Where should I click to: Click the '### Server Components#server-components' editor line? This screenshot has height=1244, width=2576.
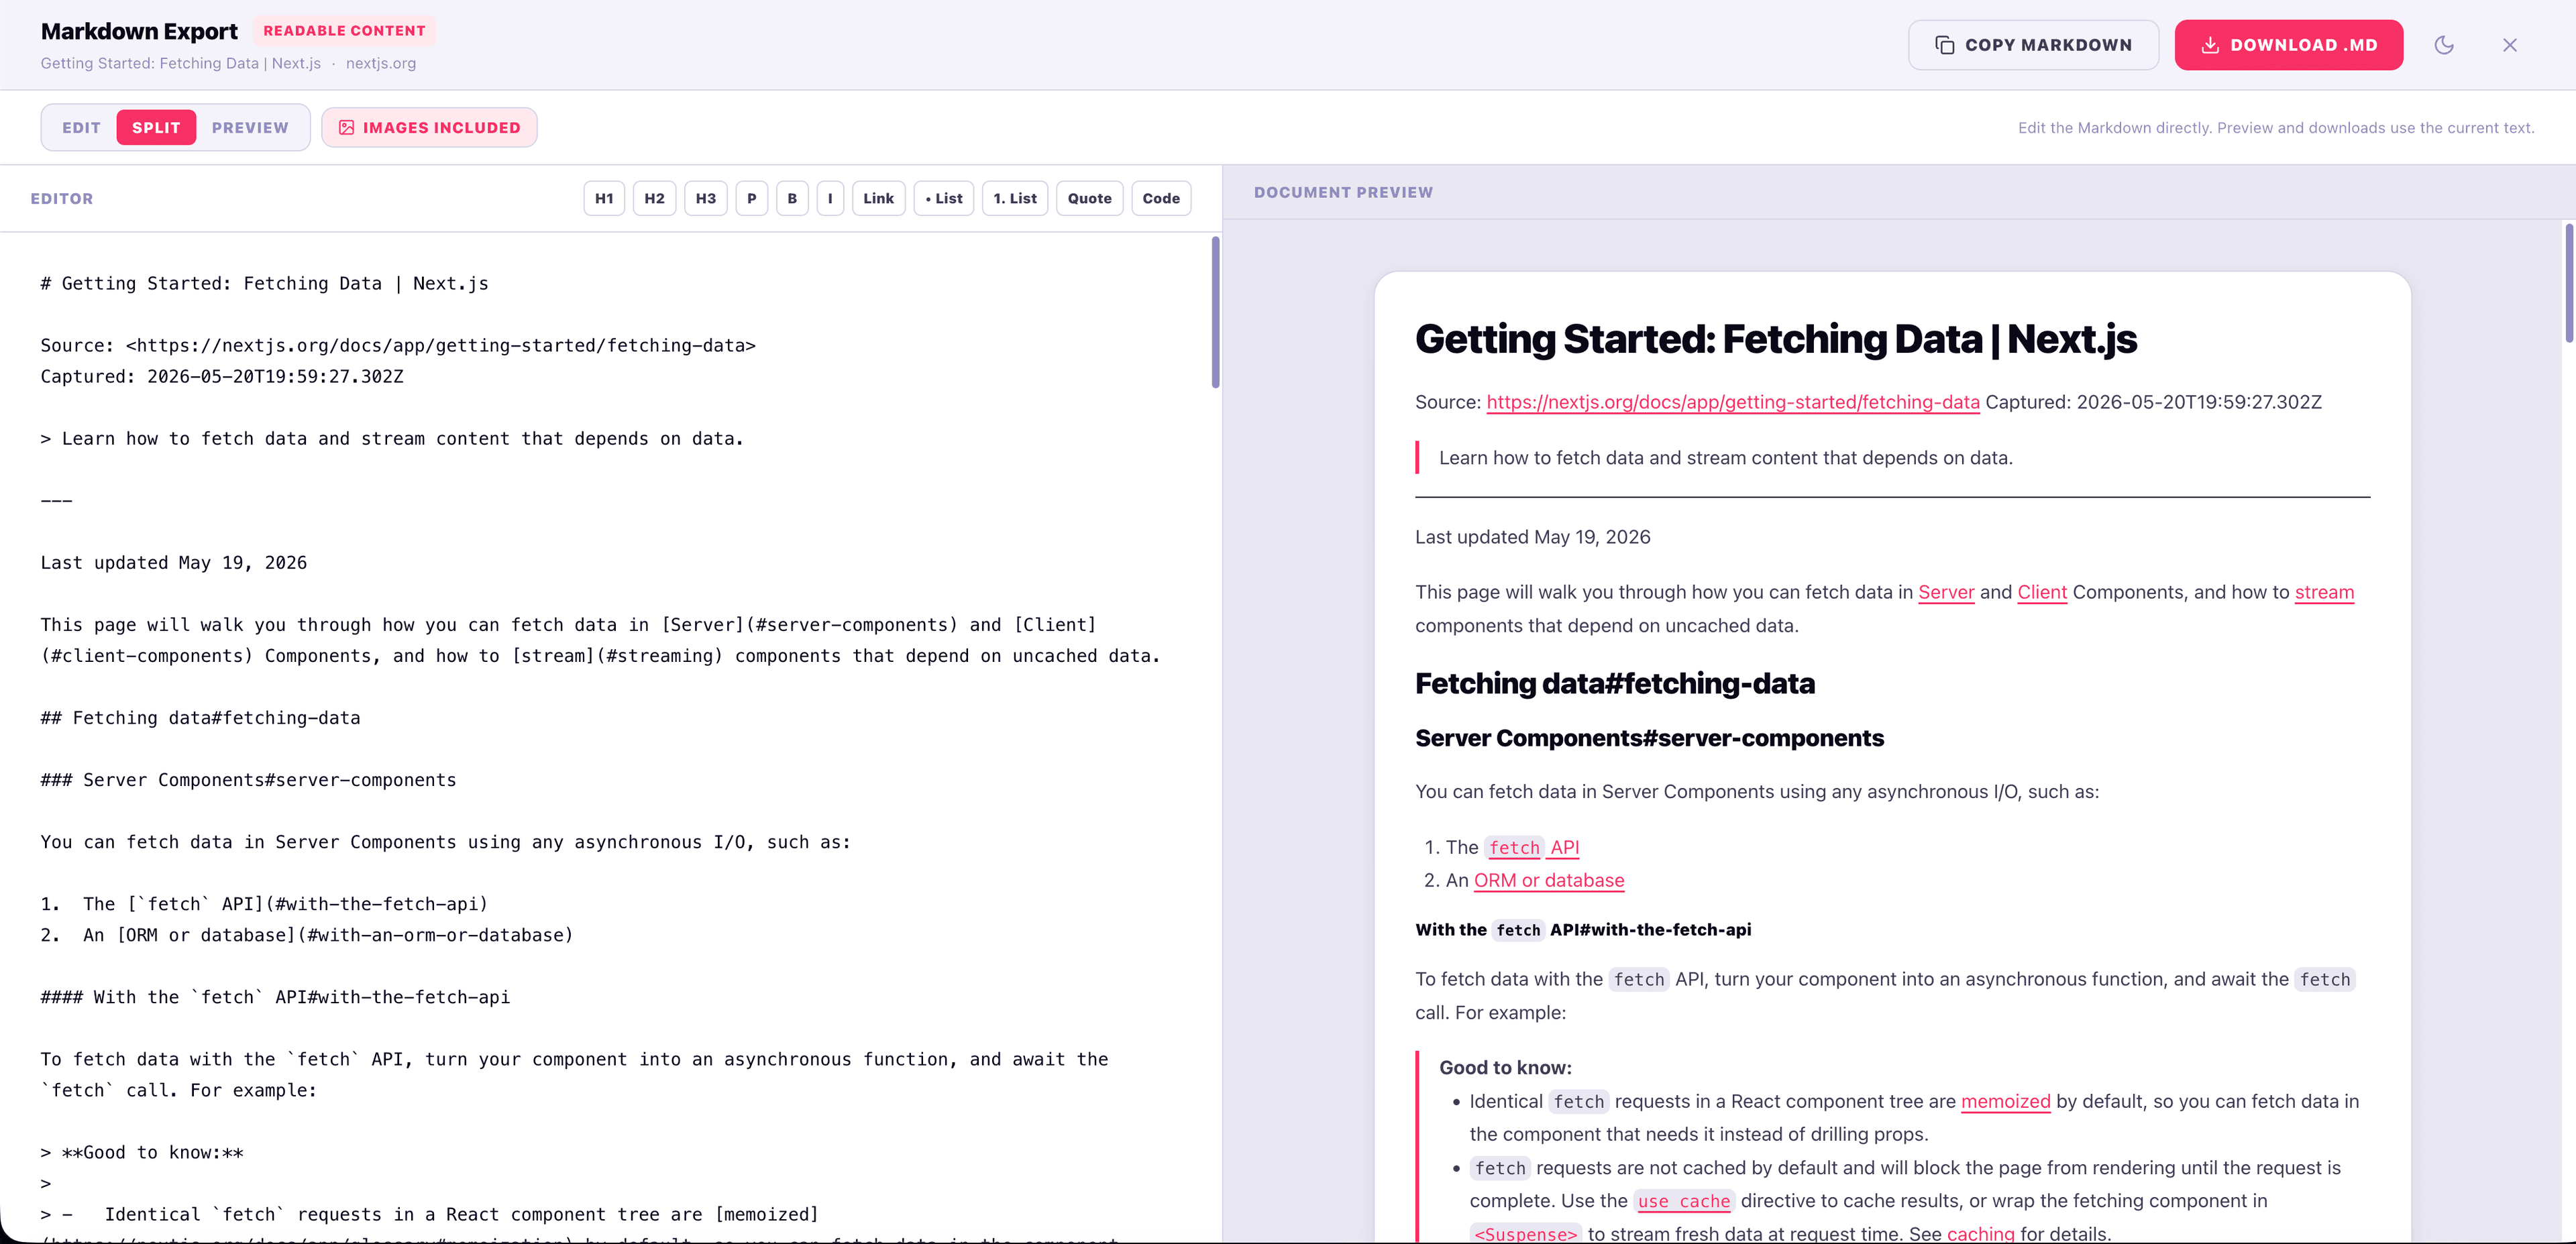click(248, 779)
